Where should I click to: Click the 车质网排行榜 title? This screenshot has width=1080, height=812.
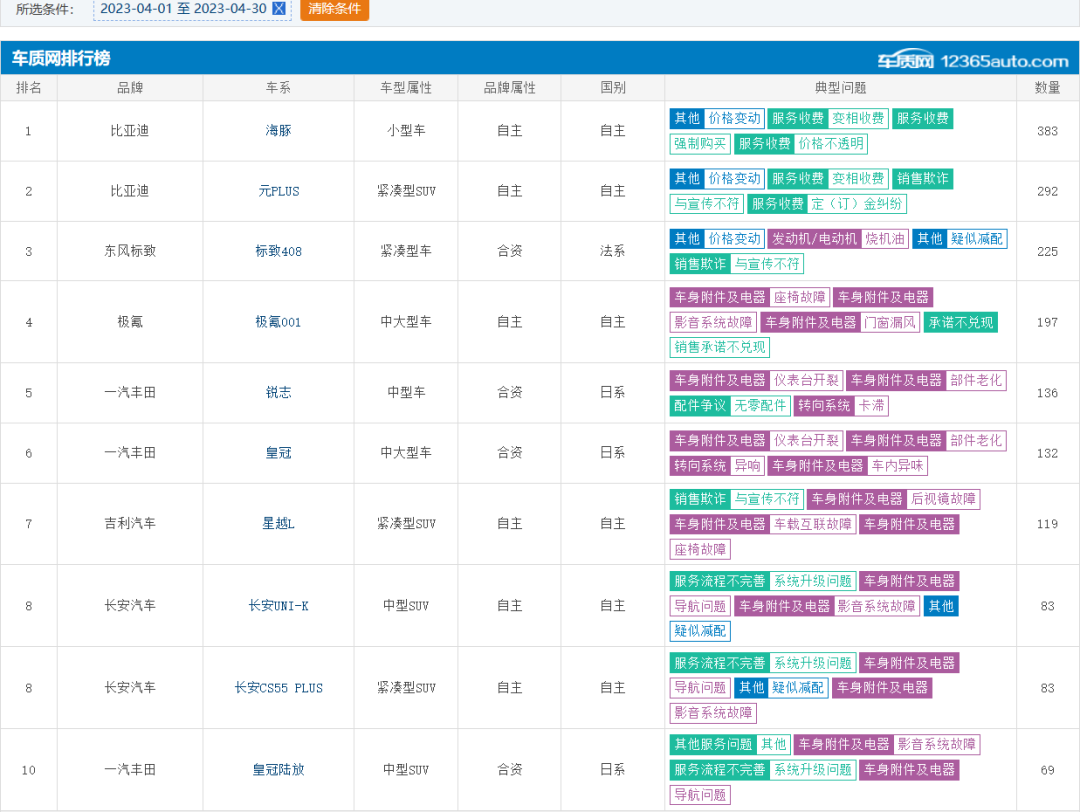pos(61,59)
